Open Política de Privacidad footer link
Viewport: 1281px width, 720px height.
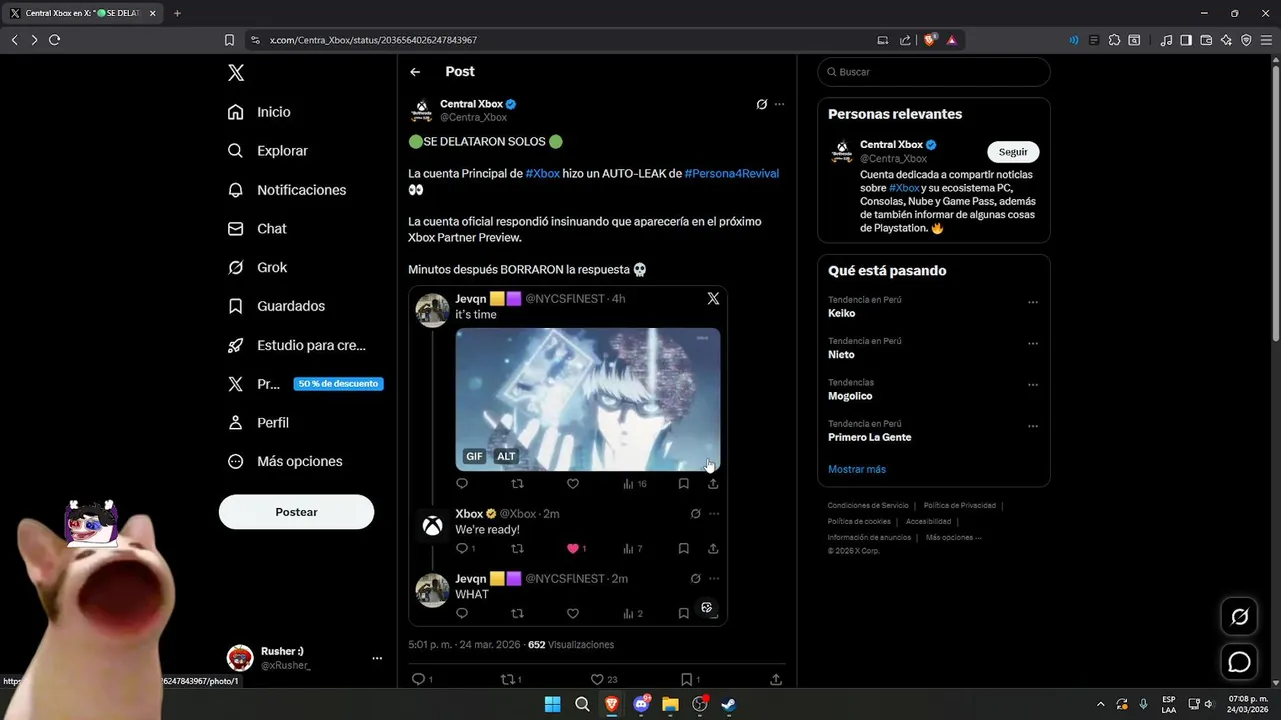pos(960,506)
